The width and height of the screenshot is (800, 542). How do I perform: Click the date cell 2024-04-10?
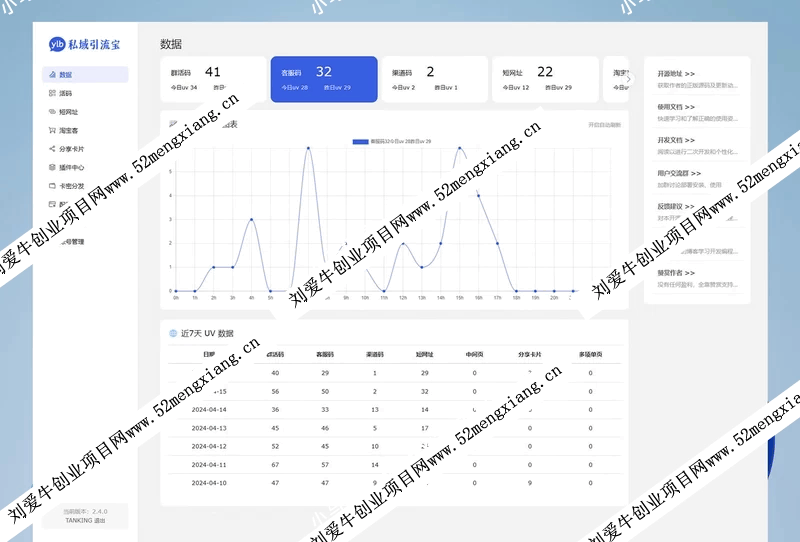tap(209, 483)
